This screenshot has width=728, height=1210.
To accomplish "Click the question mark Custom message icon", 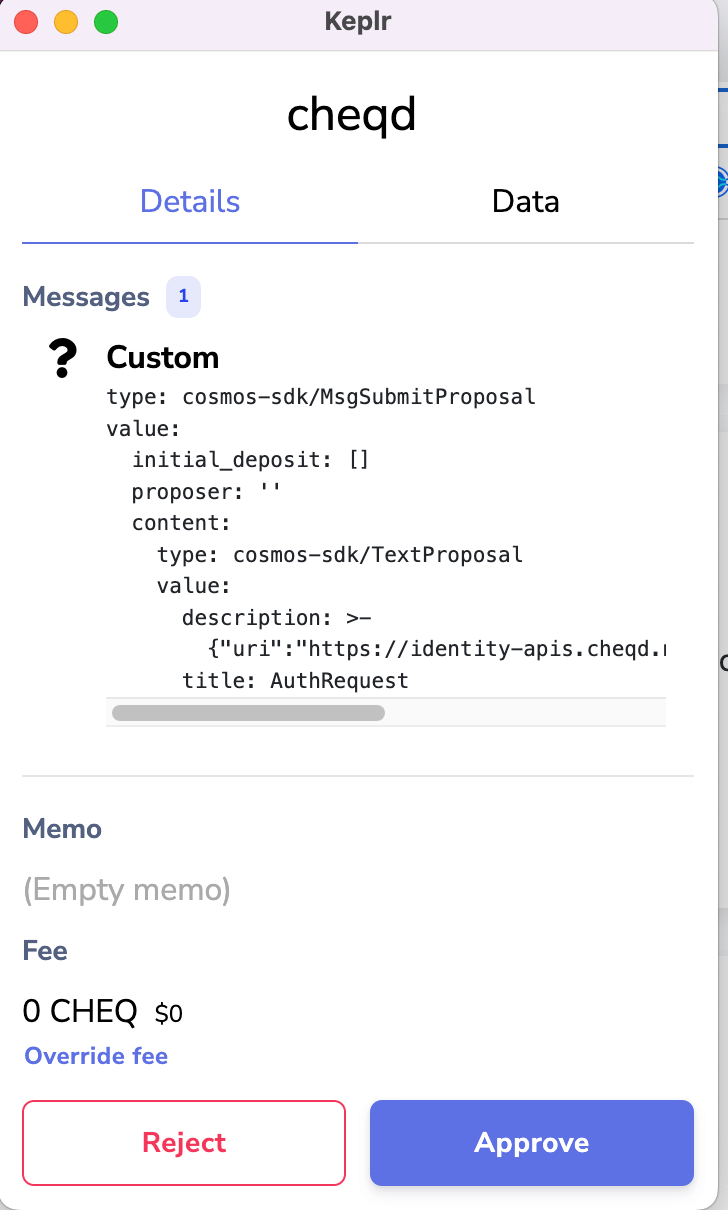I will pyautogui.click(x=63, y=358).
